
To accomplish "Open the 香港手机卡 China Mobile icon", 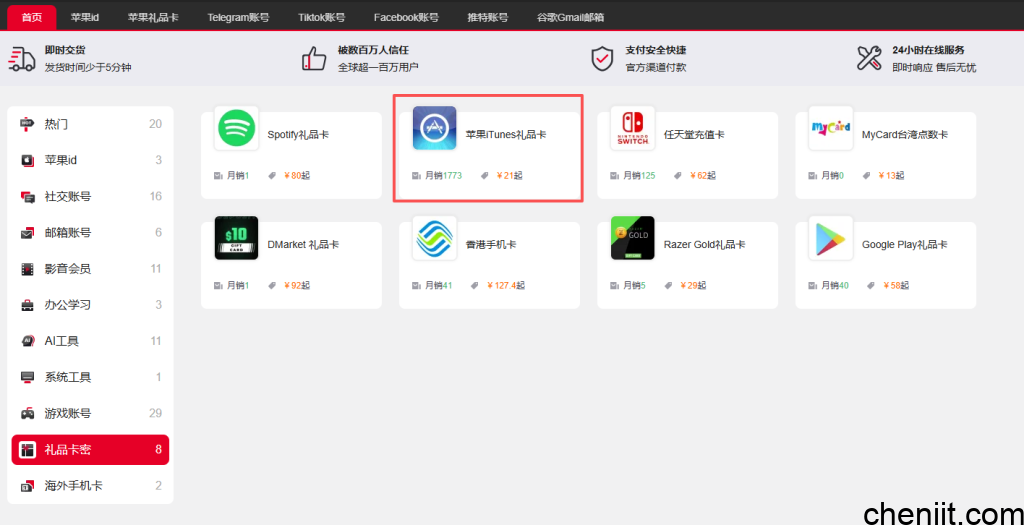I will 434,238.
